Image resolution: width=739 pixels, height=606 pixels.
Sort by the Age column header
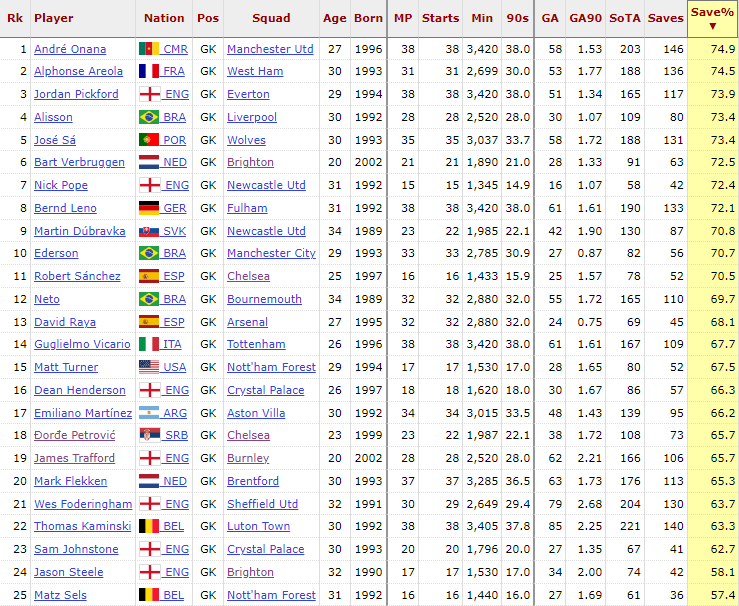335,18
